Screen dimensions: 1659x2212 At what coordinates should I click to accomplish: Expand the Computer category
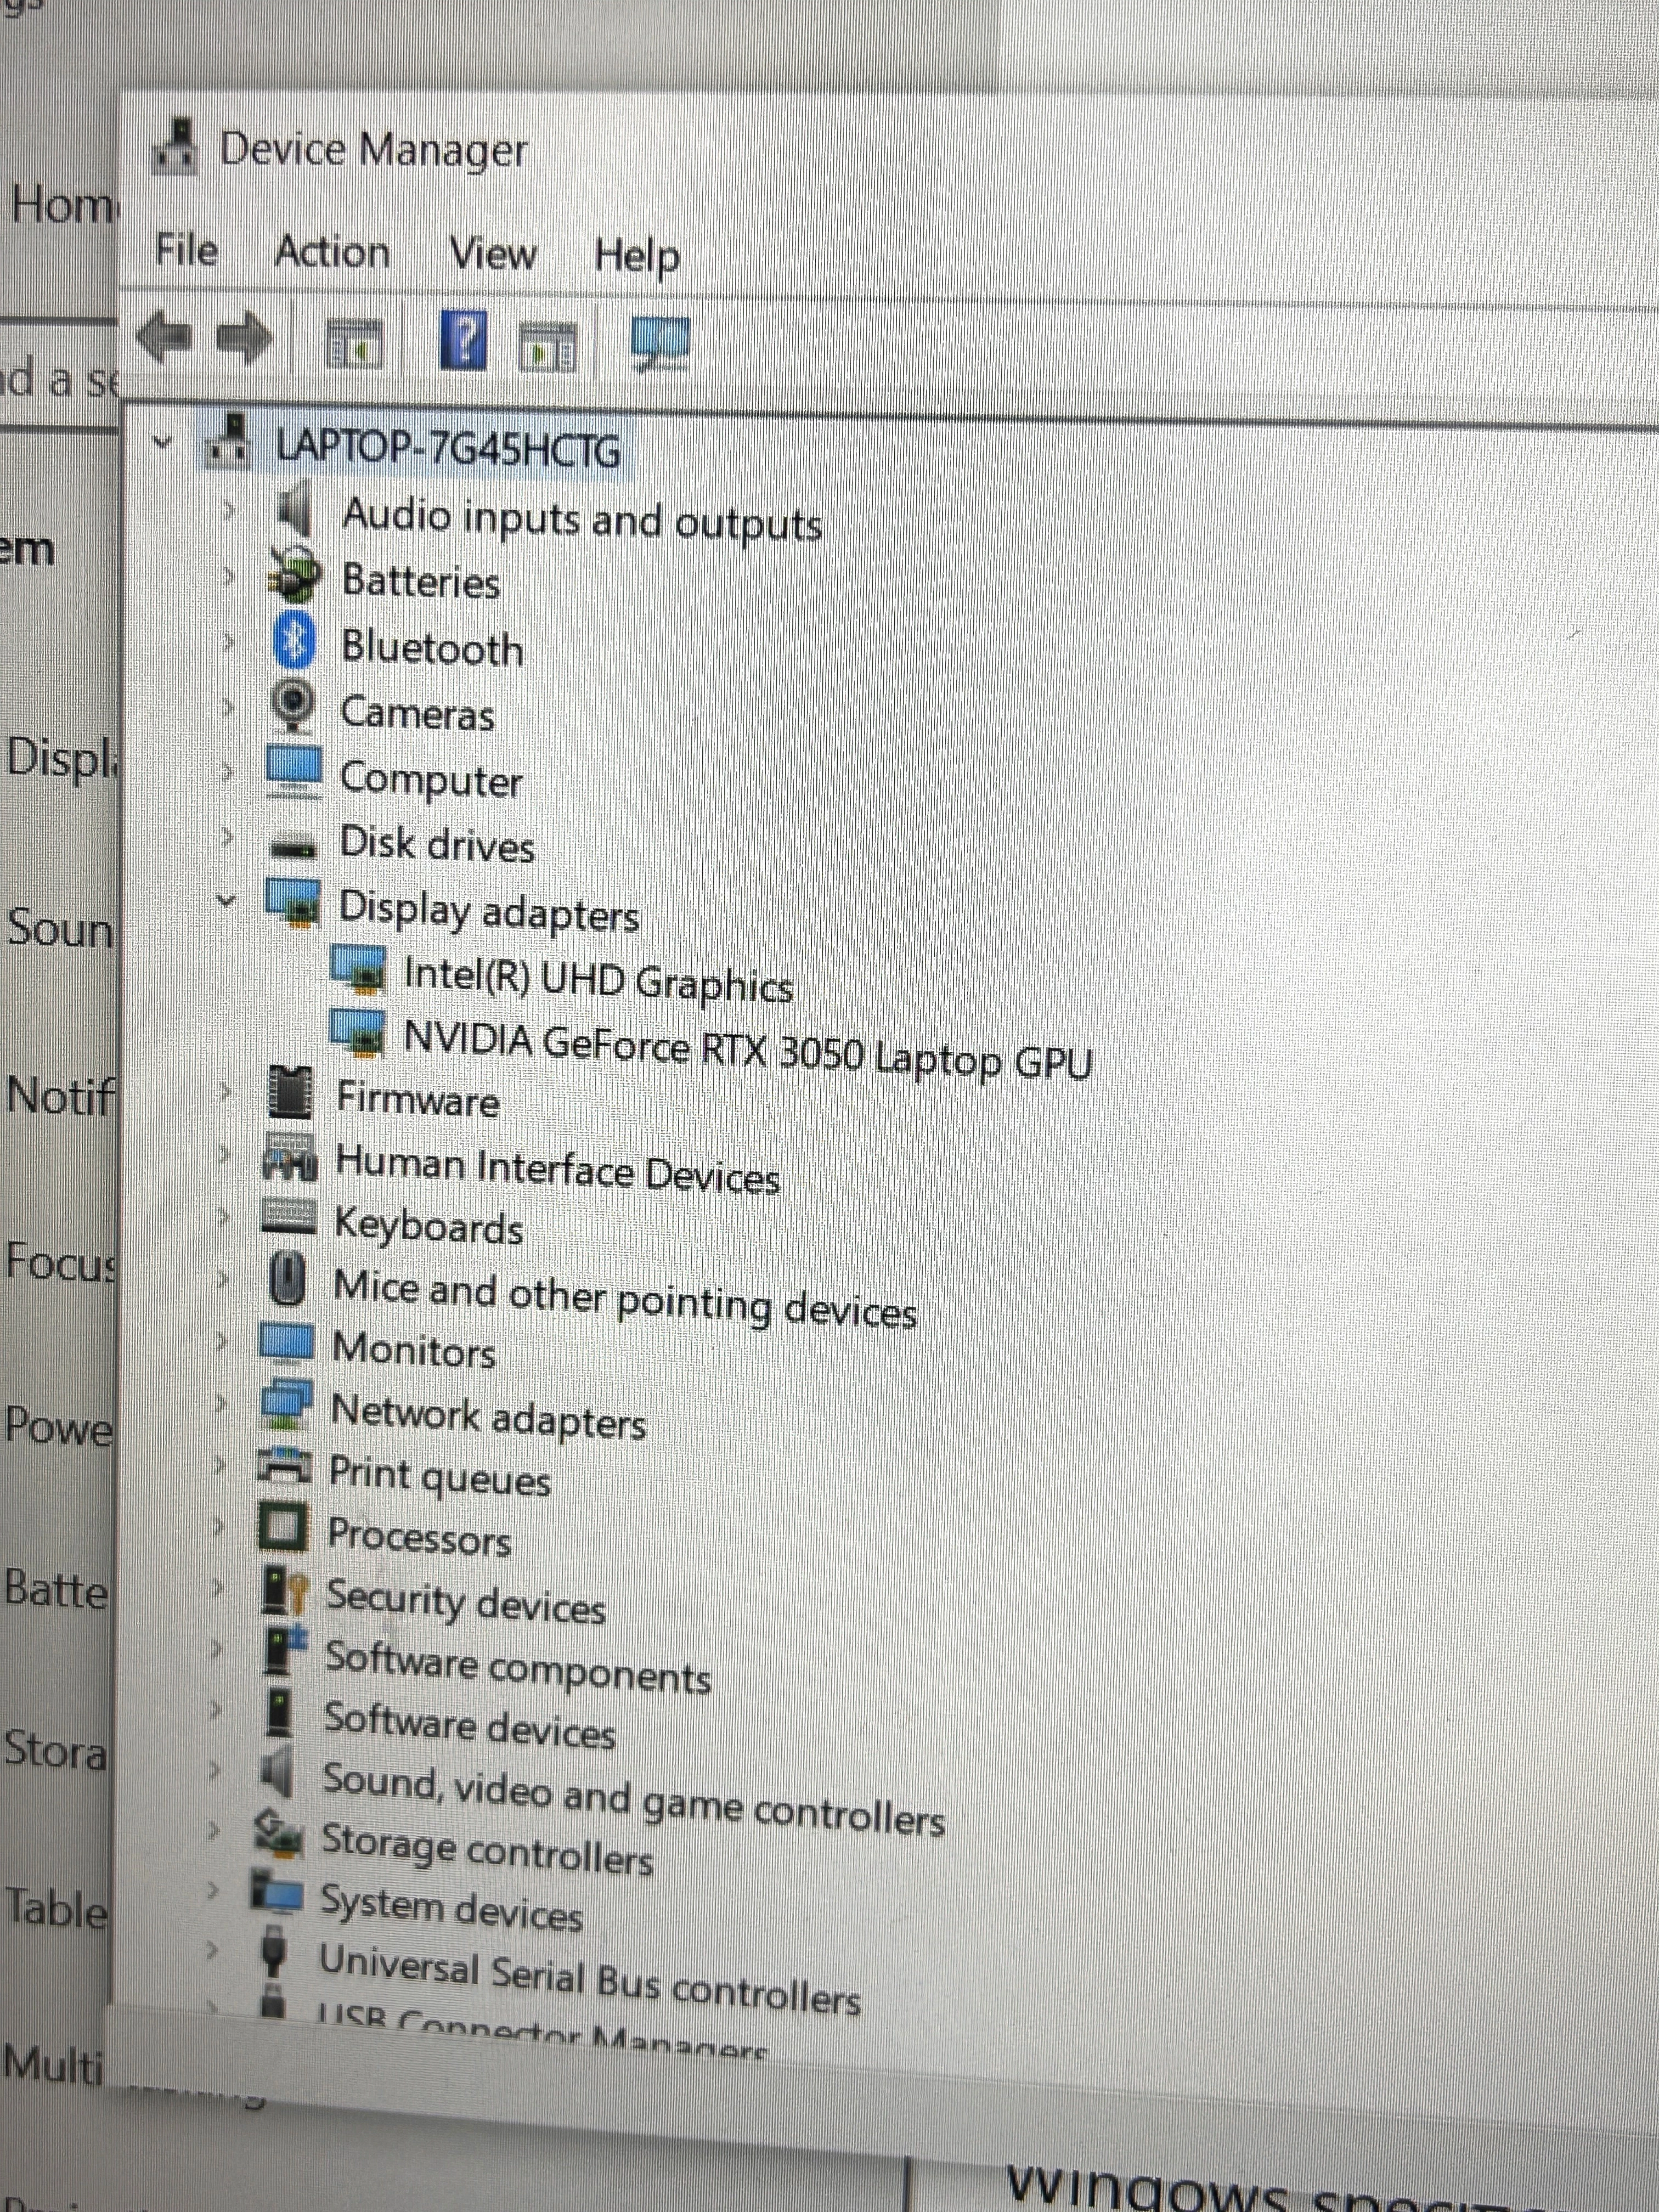click(228, 772)
